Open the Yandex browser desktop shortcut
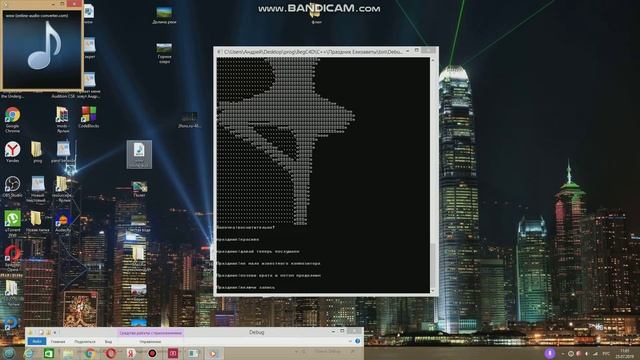 pos(12,153)
